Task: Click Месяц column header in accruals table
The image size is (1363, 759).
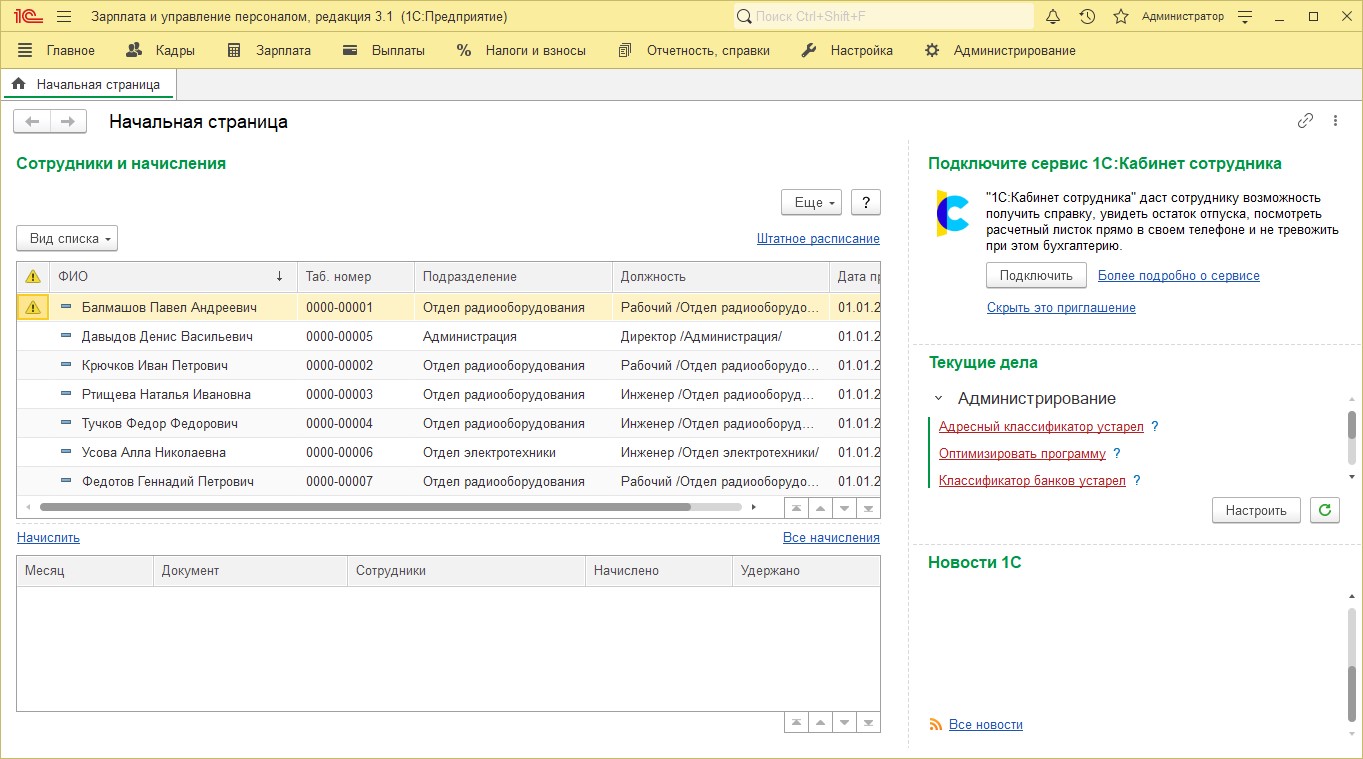Action: click(x=84, y=570)
